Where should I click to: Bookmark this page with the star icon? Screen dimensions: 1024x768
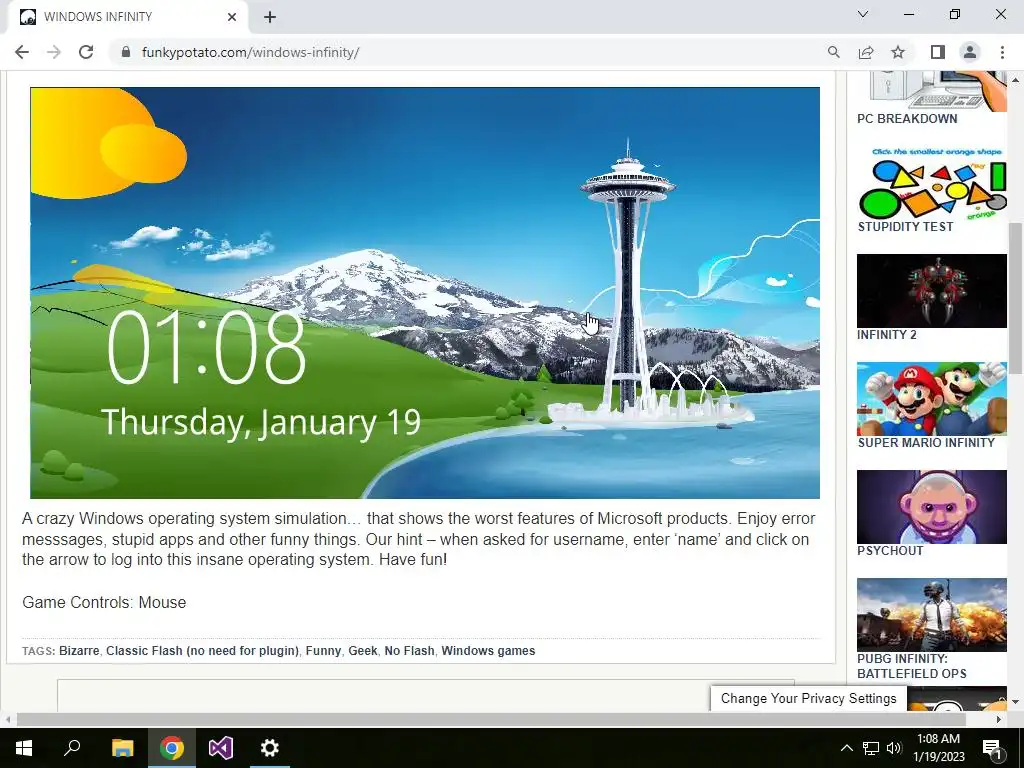pos(898,52)
